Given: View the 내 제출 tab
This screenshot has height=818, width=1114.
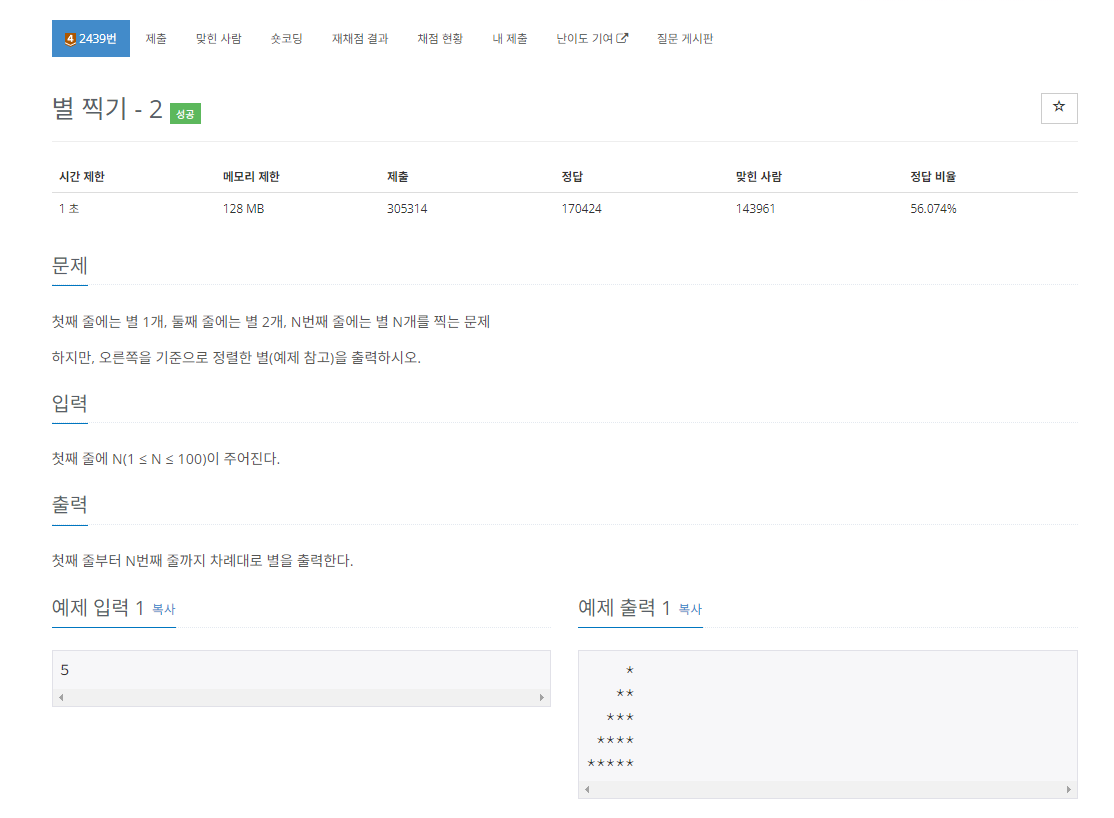Looking at the screenshot, I should (510, 38).
